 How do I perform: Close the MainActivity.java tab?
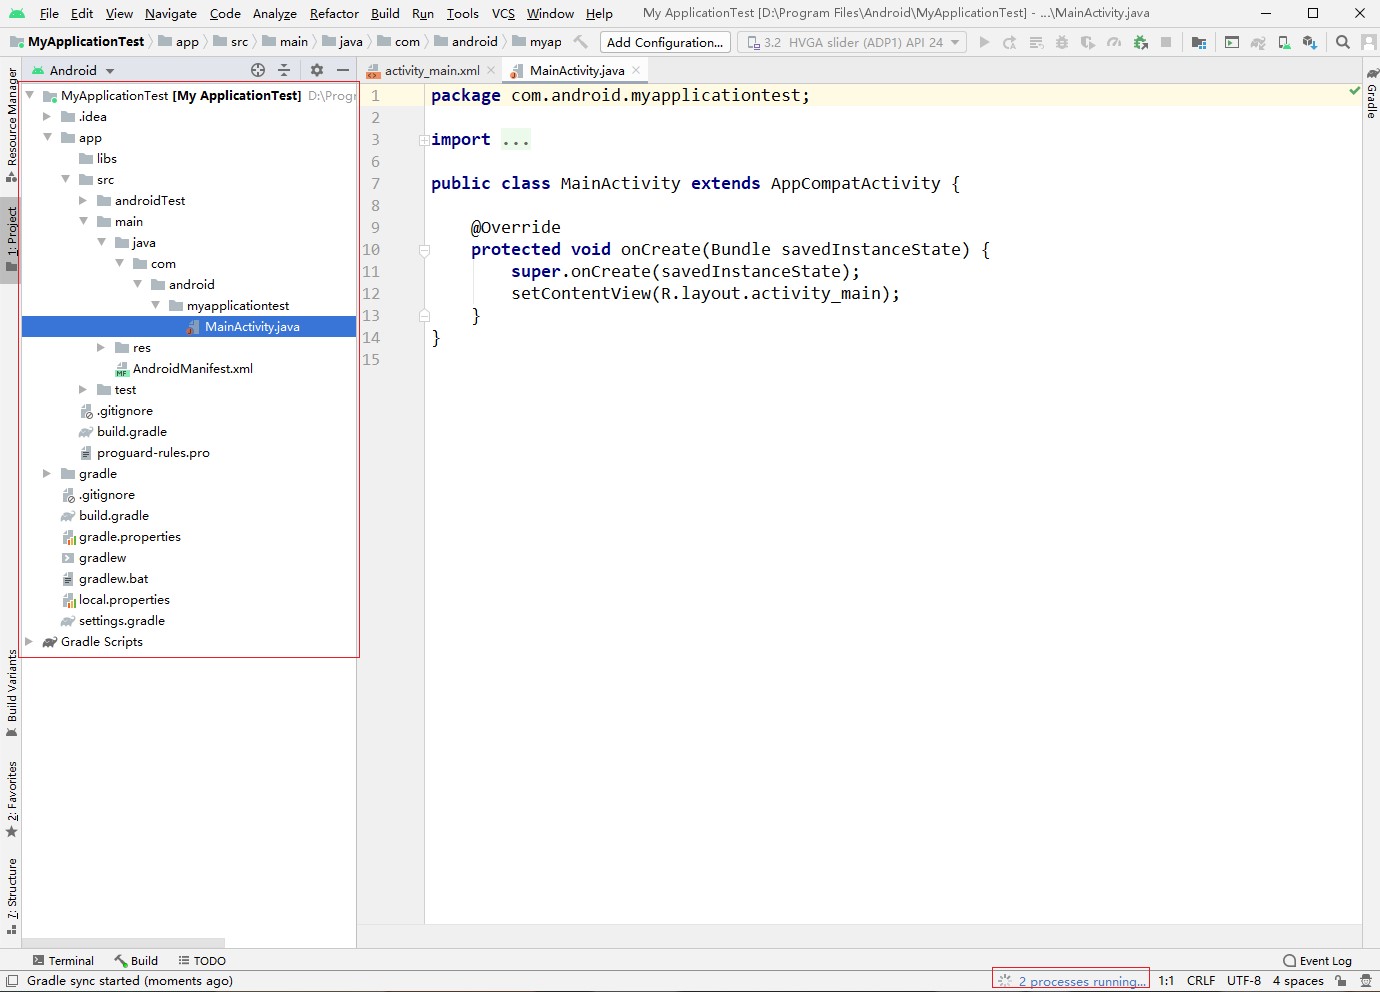pyautogui.click(x=636, y=70)
